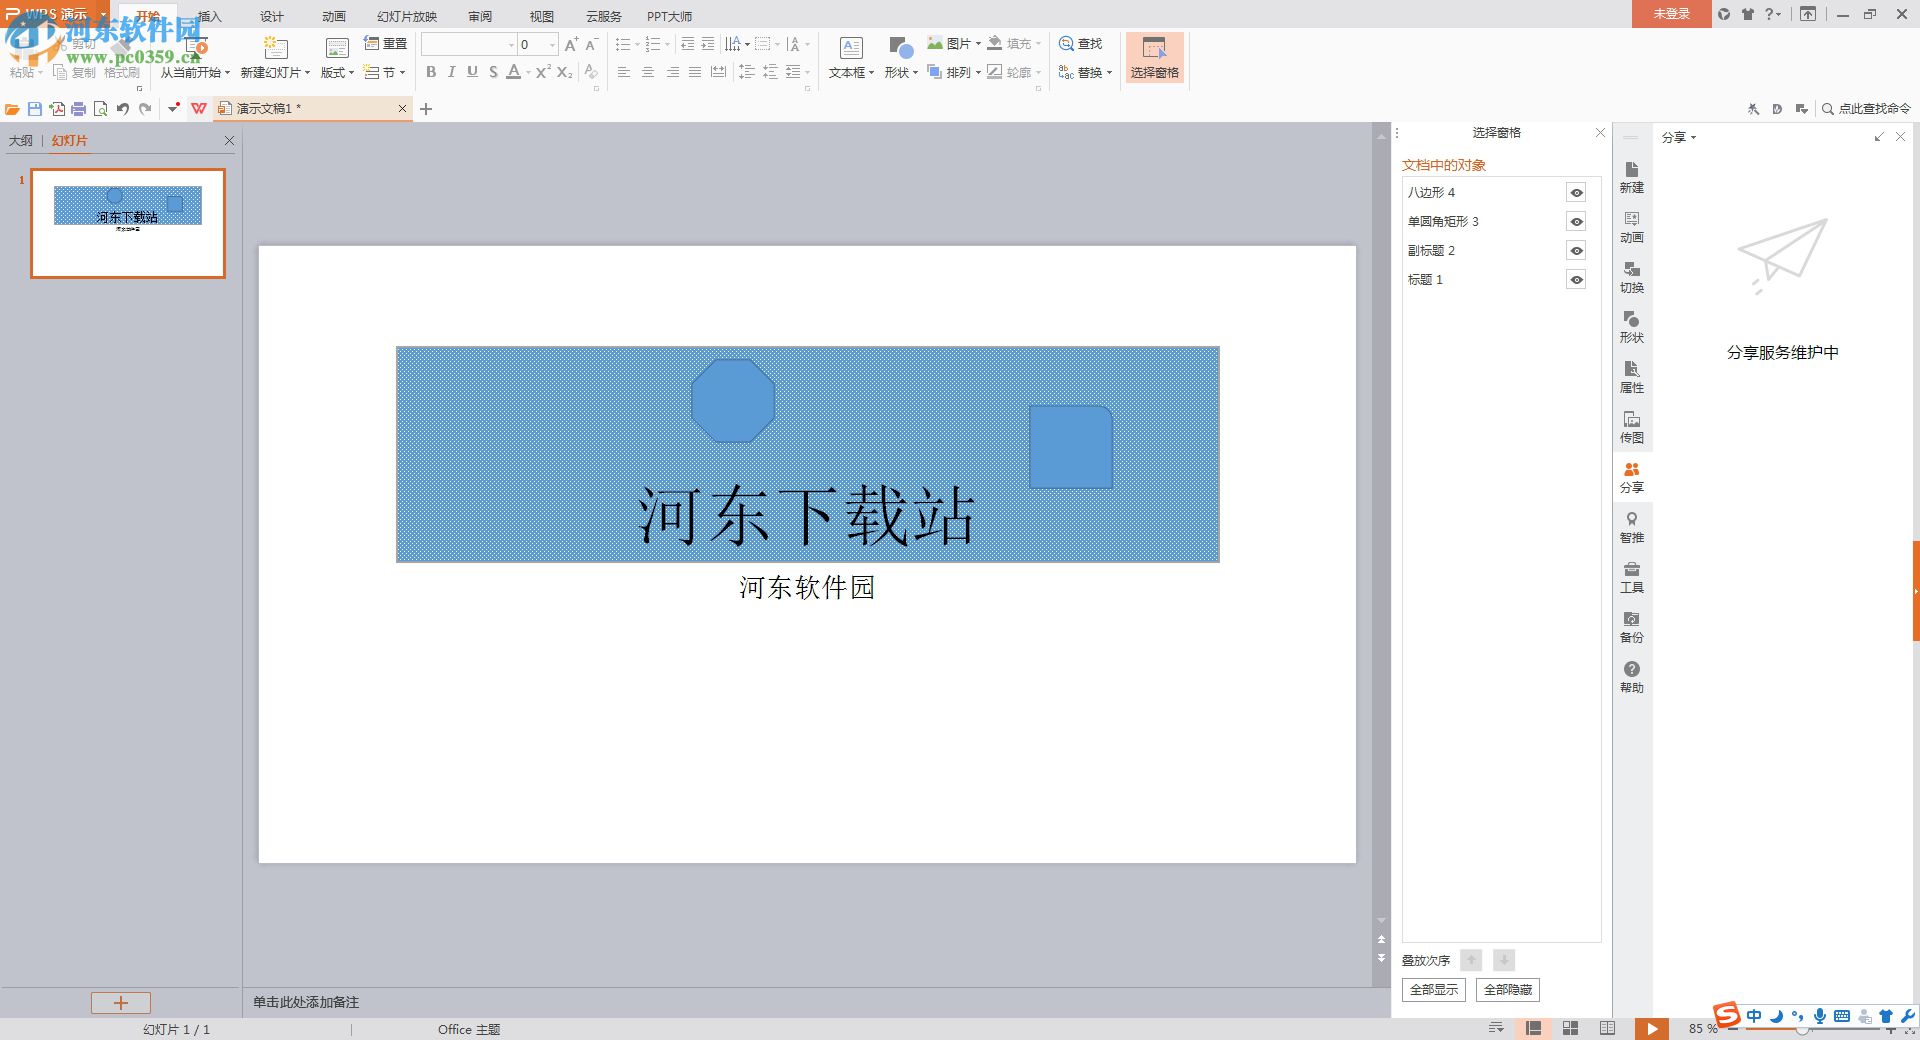Screen dimensions: 1920x1040
Task: Click the 查找 find tool
Action: pyautogui.click(x=1085, y=43)
